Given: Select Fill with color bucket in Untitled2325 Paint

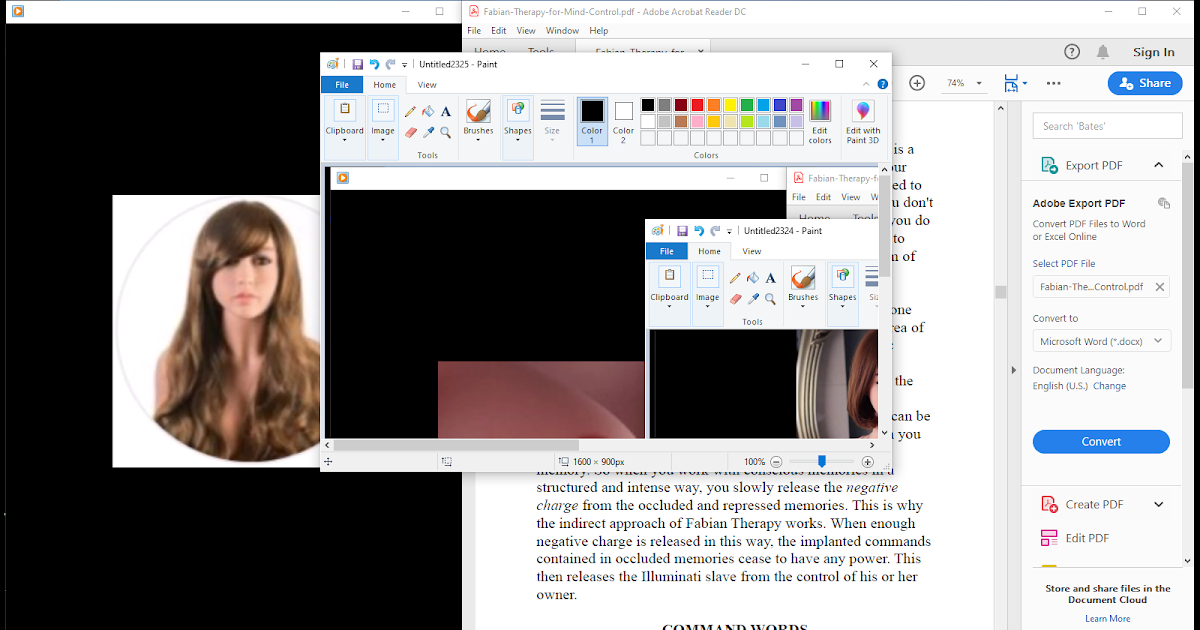Looking at the screenshot, I should (428, 112).
